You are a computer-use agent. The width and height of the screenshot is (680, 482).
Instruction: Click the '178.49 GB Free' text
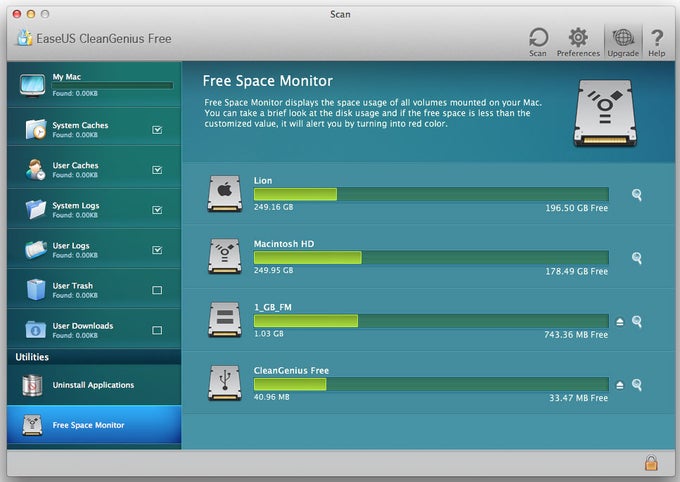click(576, 272)
